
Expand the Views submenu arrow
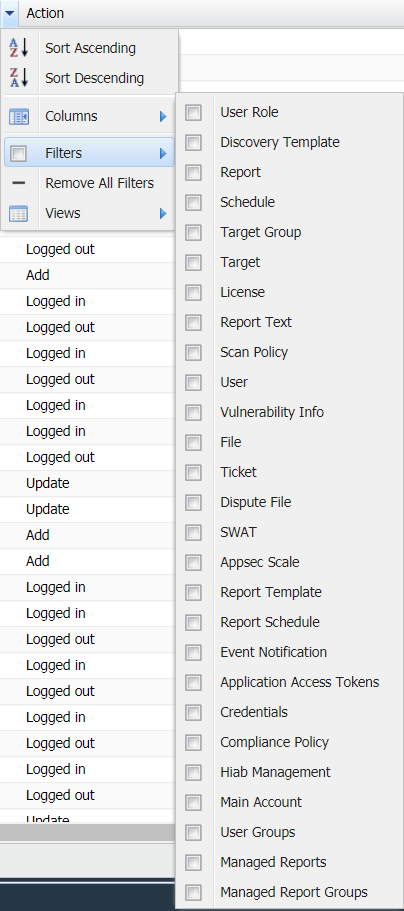[163, 214]
